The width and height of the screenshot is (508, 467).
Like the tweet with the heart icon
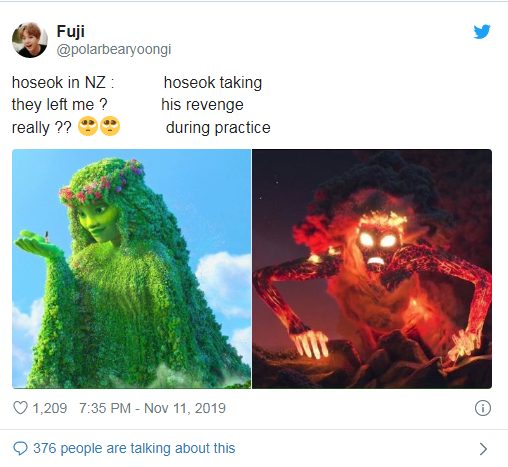(x=20, y=408)
